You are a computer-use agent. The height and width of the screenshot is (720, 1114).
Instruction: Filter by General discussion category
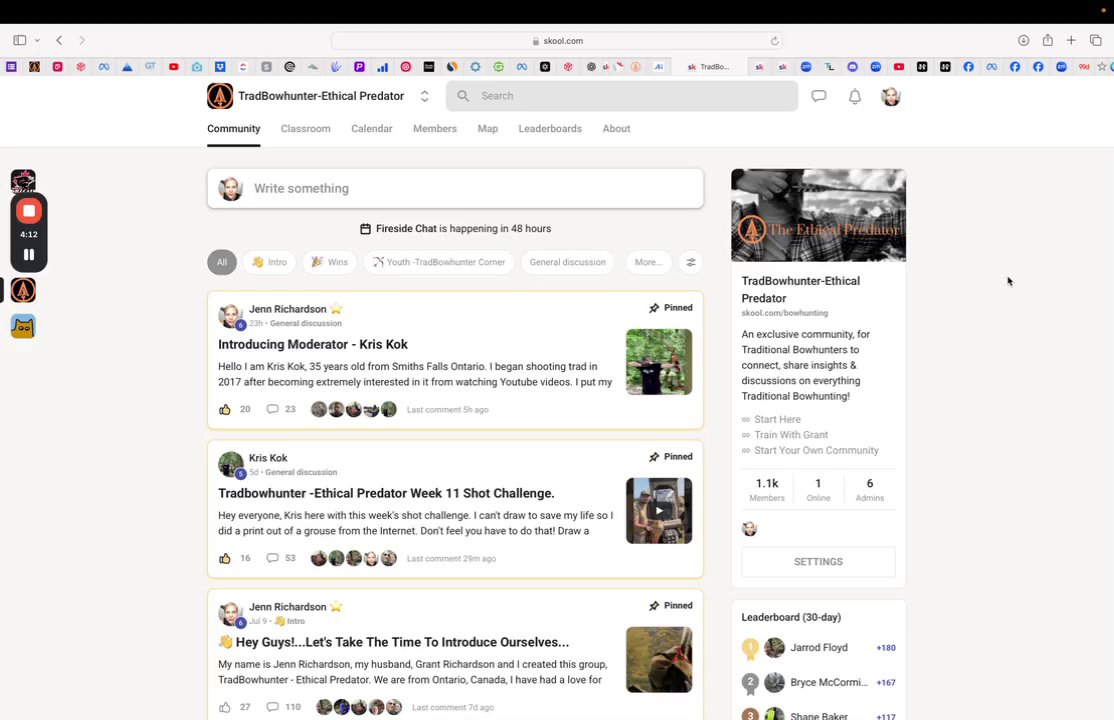pos(568,262)
